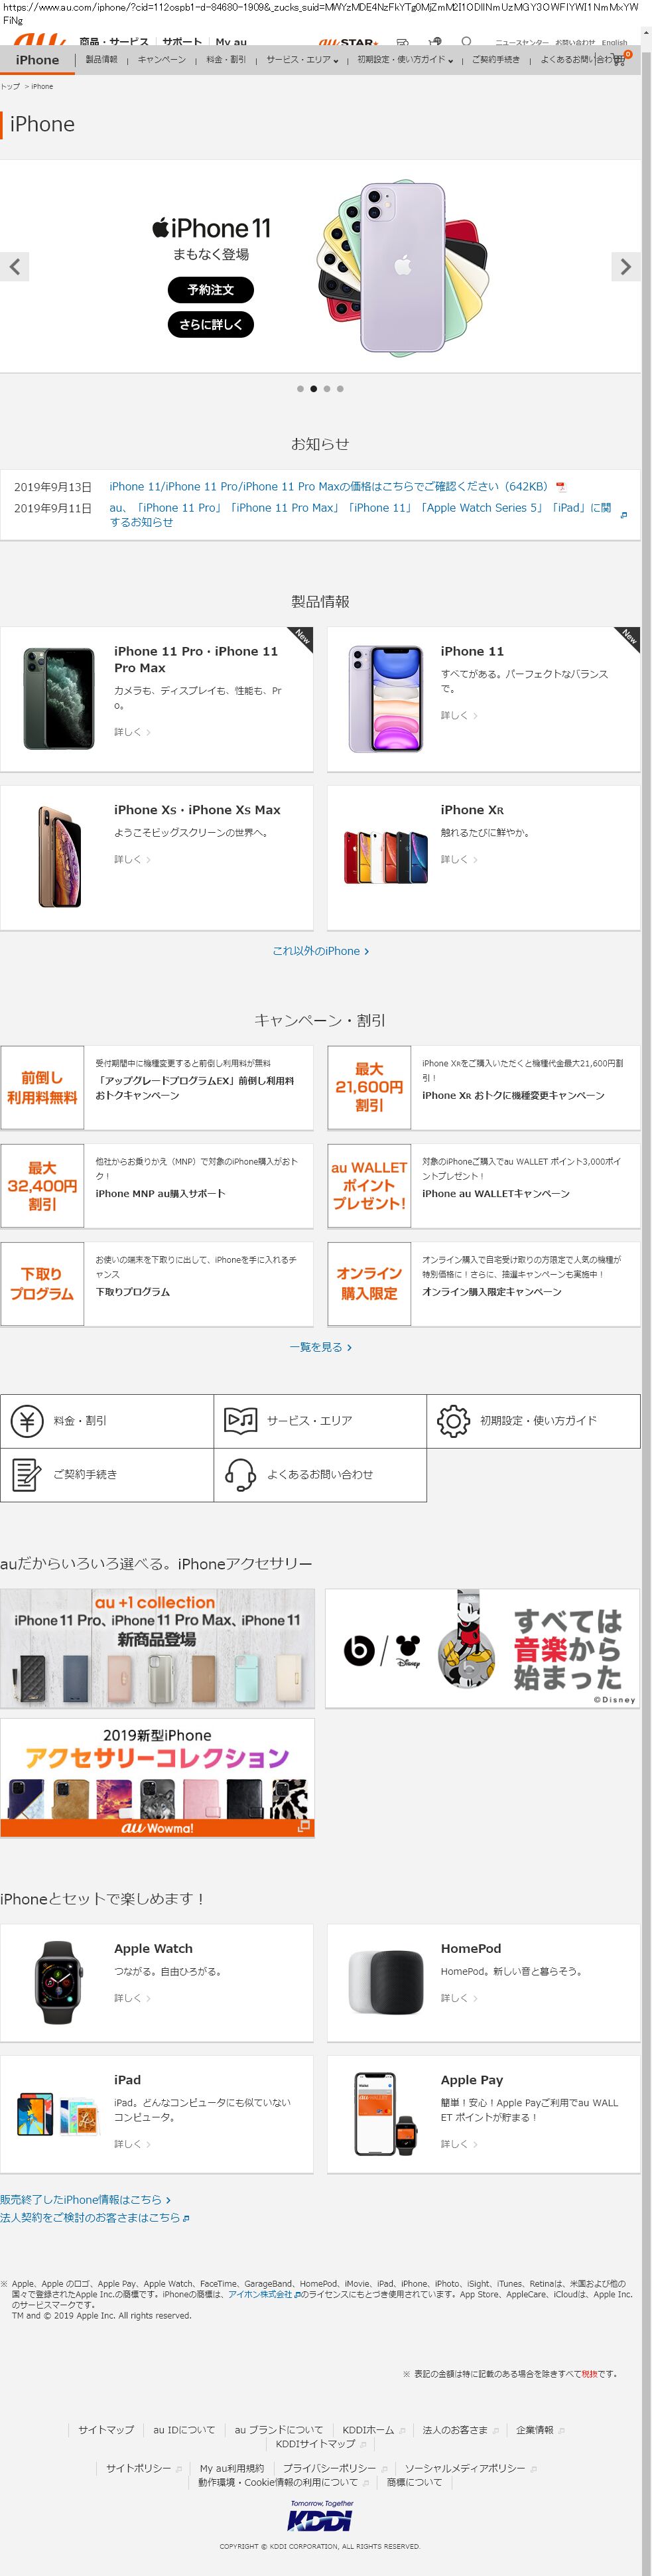Go to the previous carousel slide
Viewport: 652px width, 2576px height.
(14, 267)
